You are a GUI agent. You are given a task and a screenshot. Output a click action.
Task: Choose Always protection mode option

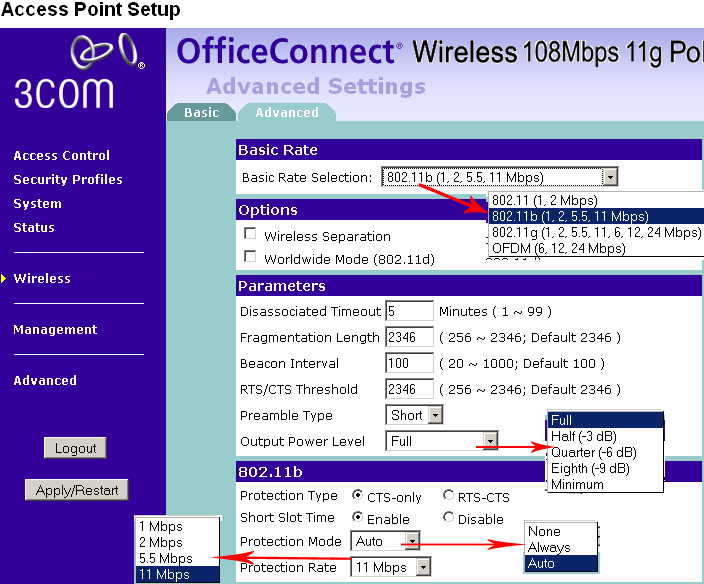coord(561,548)
